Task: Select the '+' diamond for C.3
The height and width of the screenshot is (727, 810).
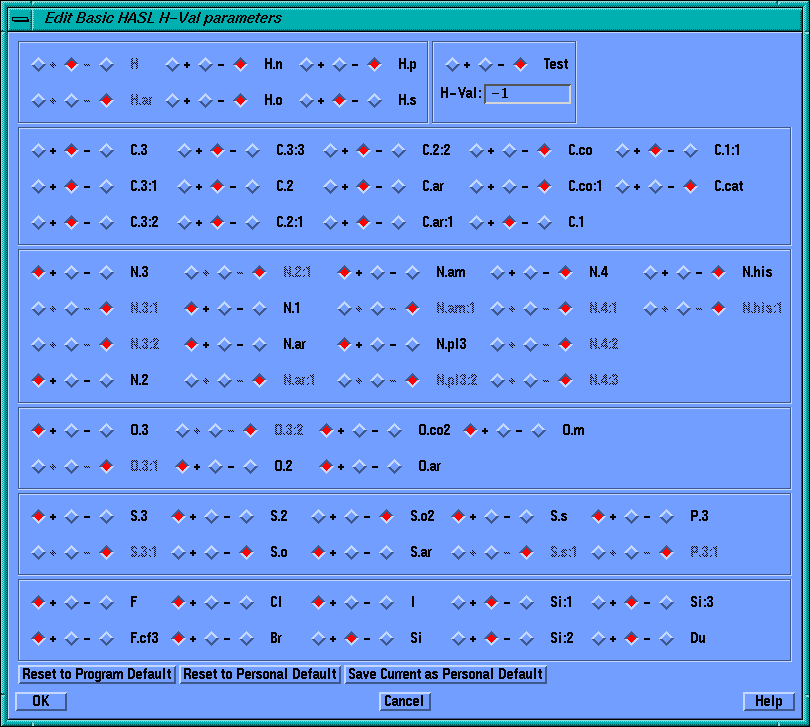Action: [38, 150]
